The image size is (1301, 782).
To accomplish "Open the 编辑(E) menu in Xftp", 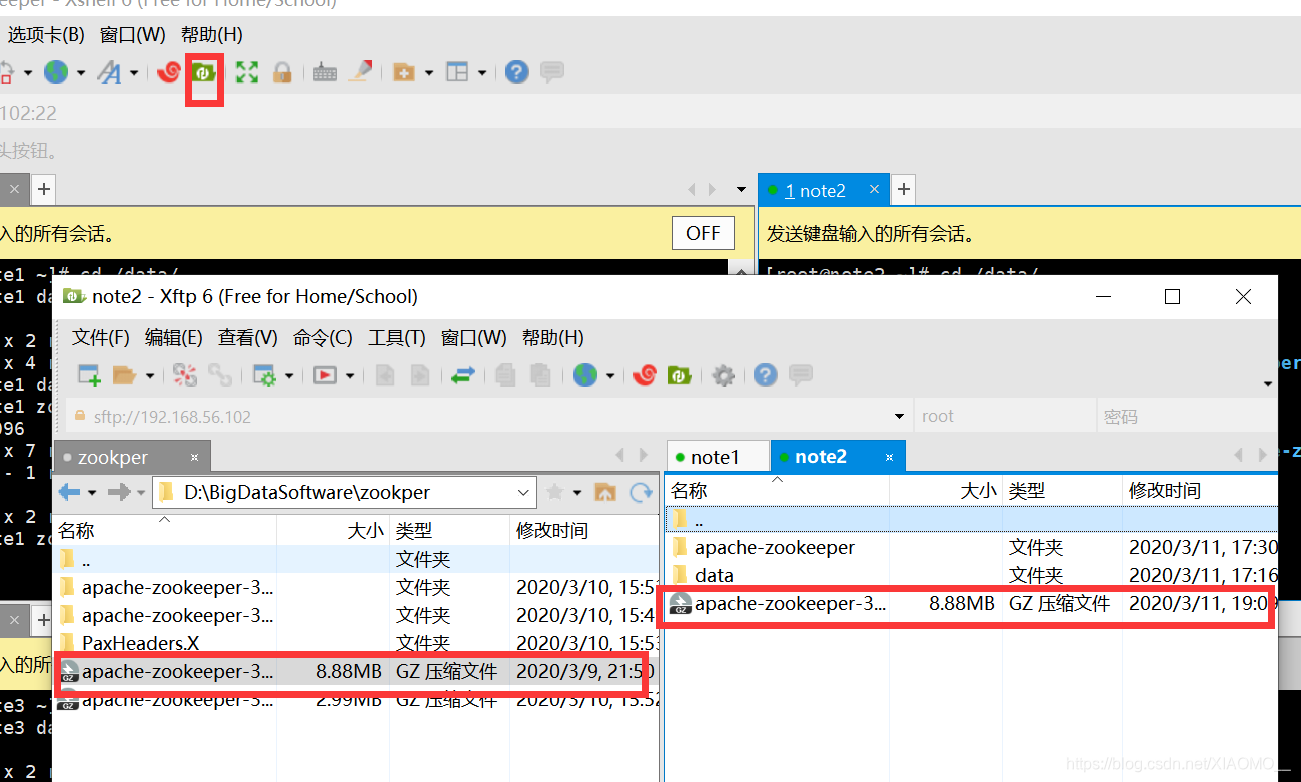I will coord(174,337).
